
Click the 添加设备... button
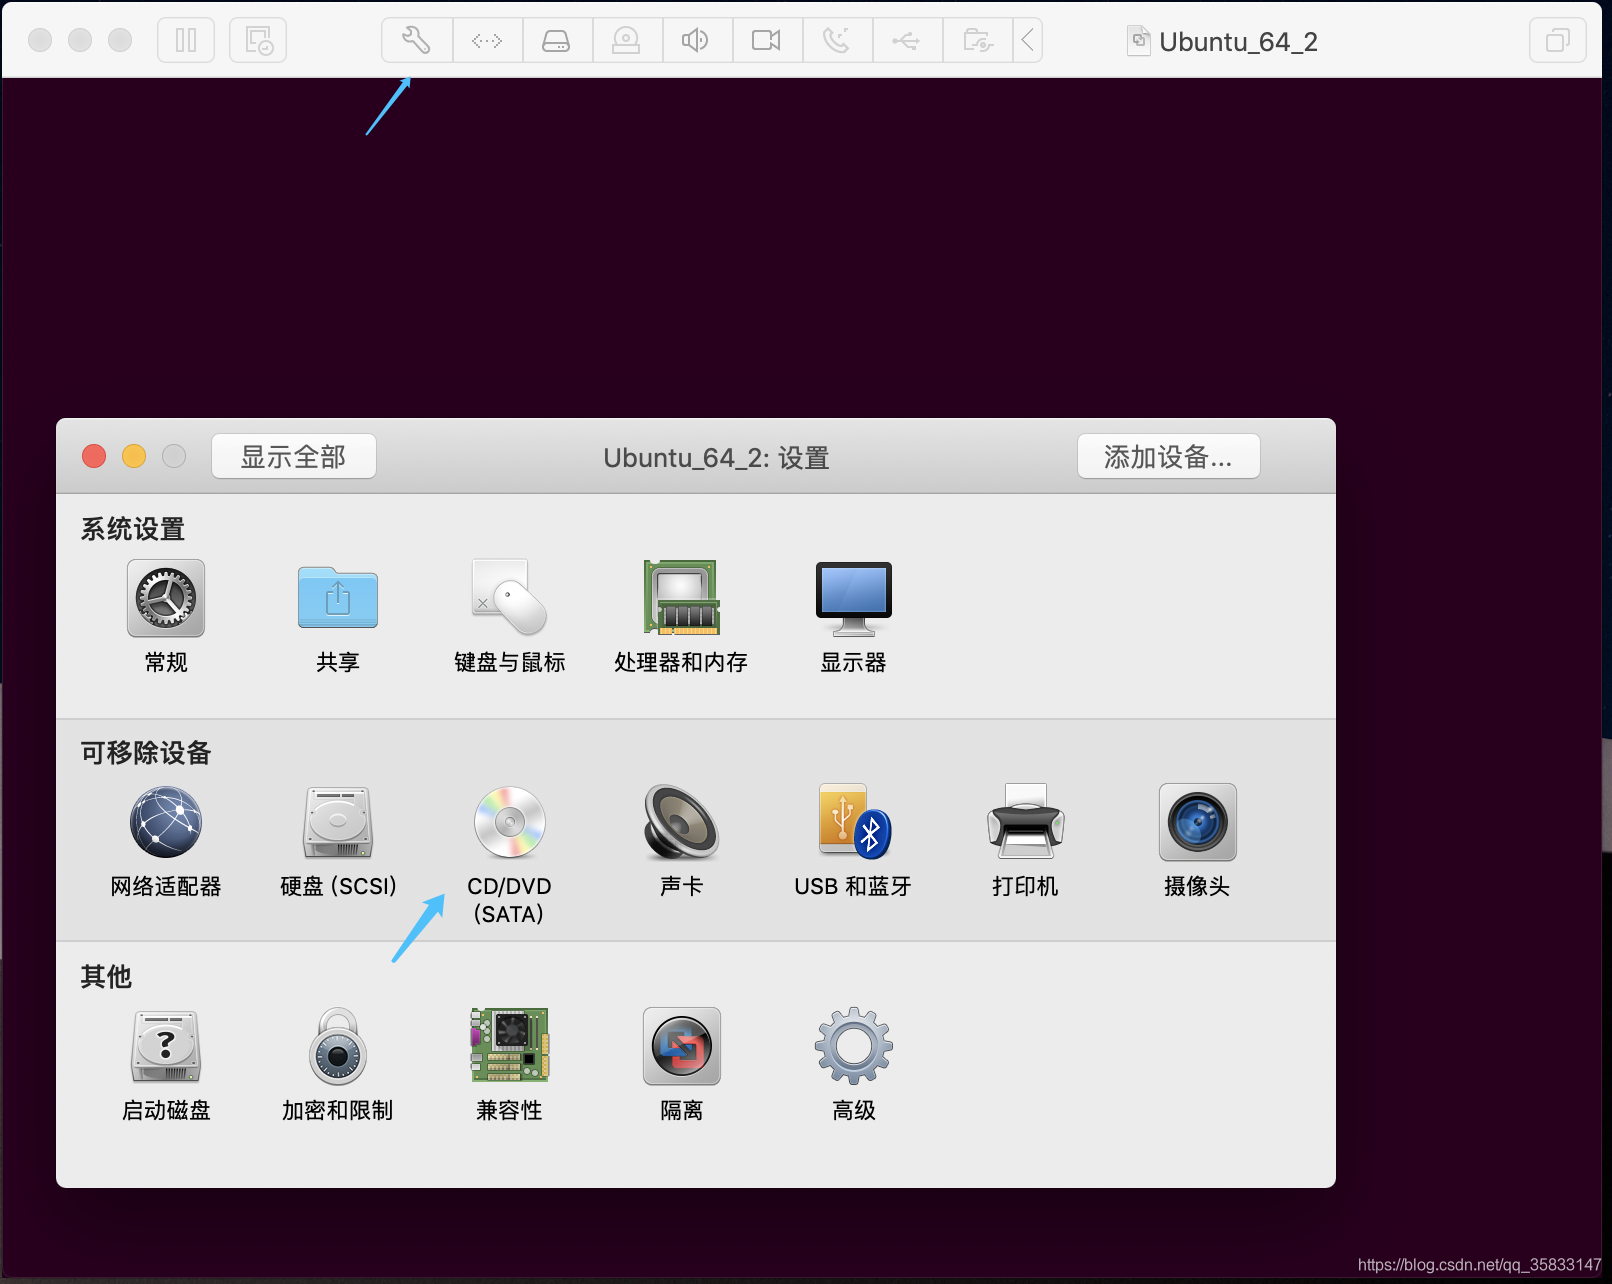pos(1168,456)
